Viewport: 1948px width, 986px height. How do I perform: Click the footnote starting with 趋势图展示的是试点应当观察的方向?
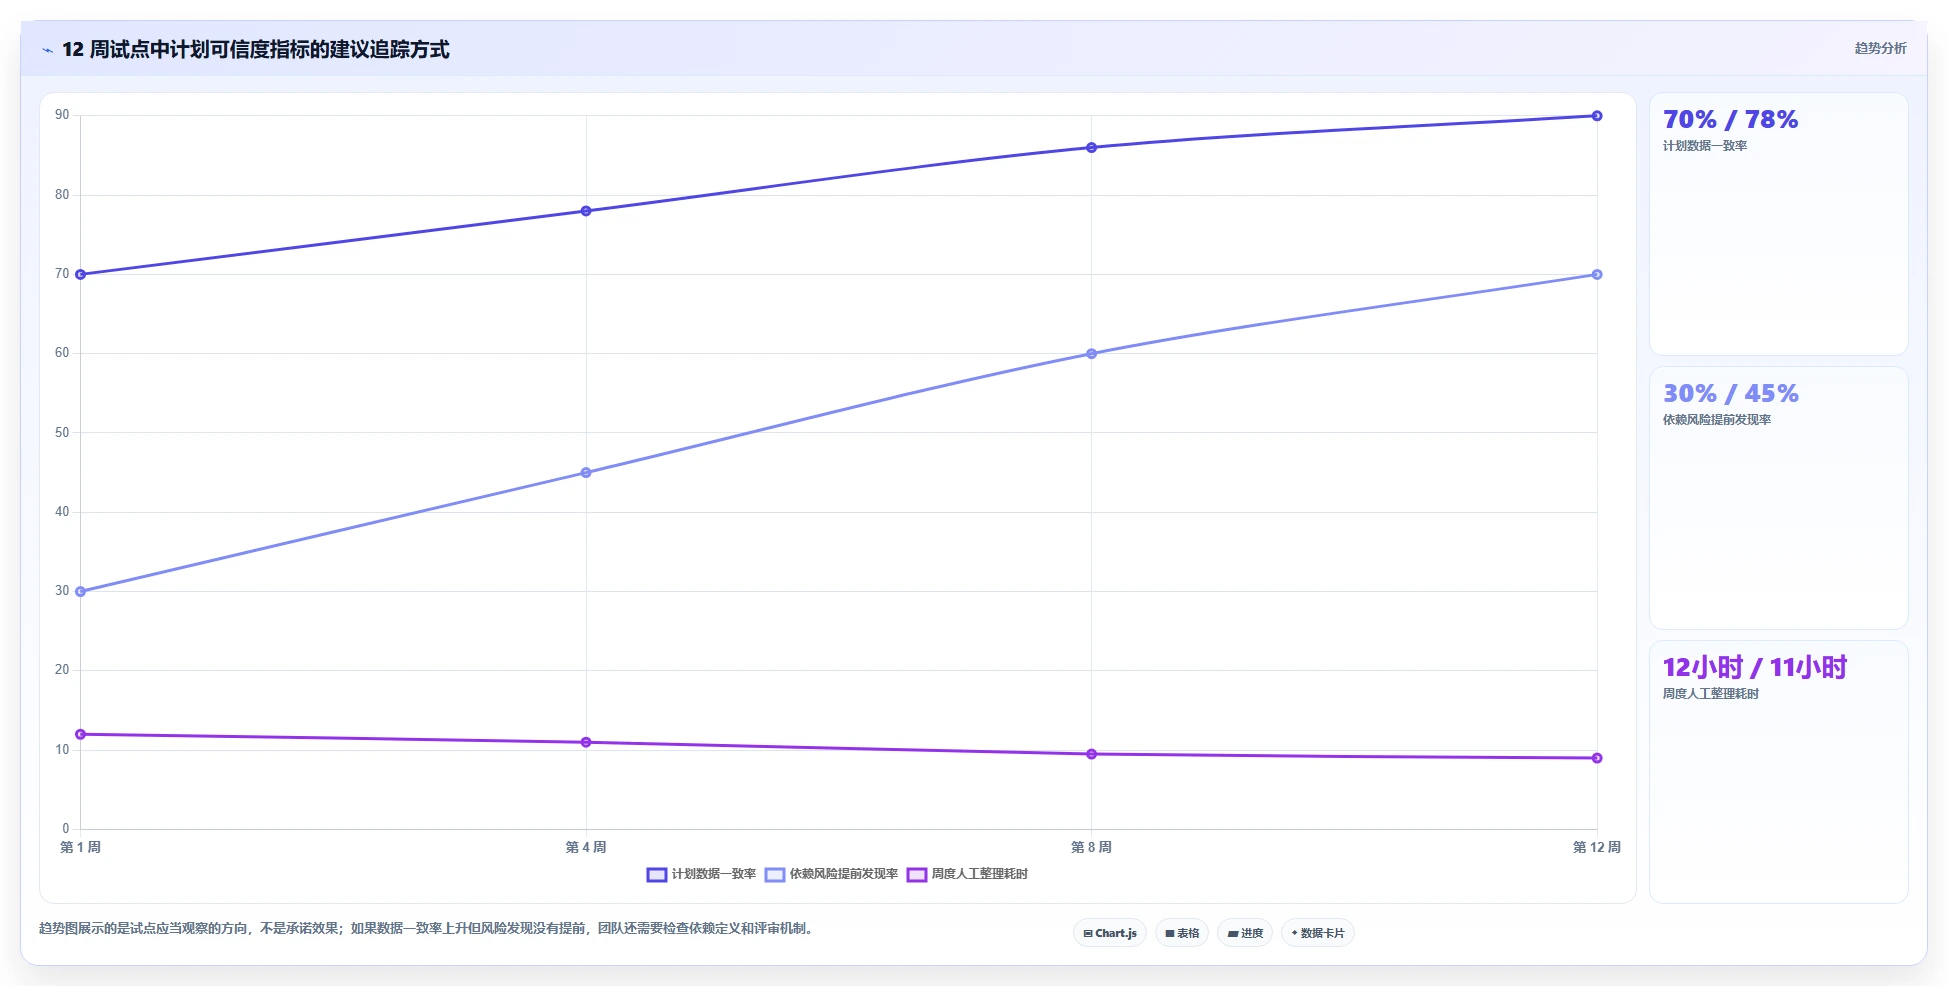click(428, 929)
